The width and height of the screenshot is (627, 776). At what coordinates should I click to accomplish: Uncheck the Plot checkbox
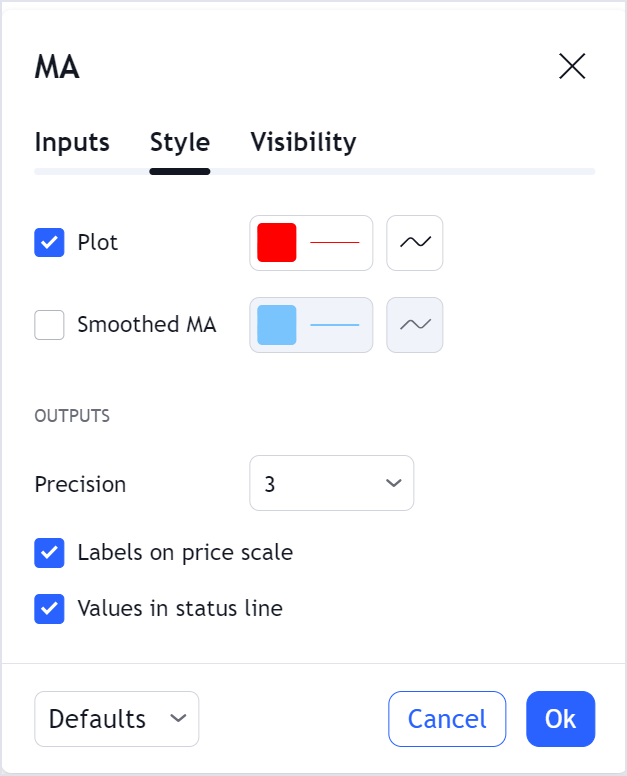(50, 243)
